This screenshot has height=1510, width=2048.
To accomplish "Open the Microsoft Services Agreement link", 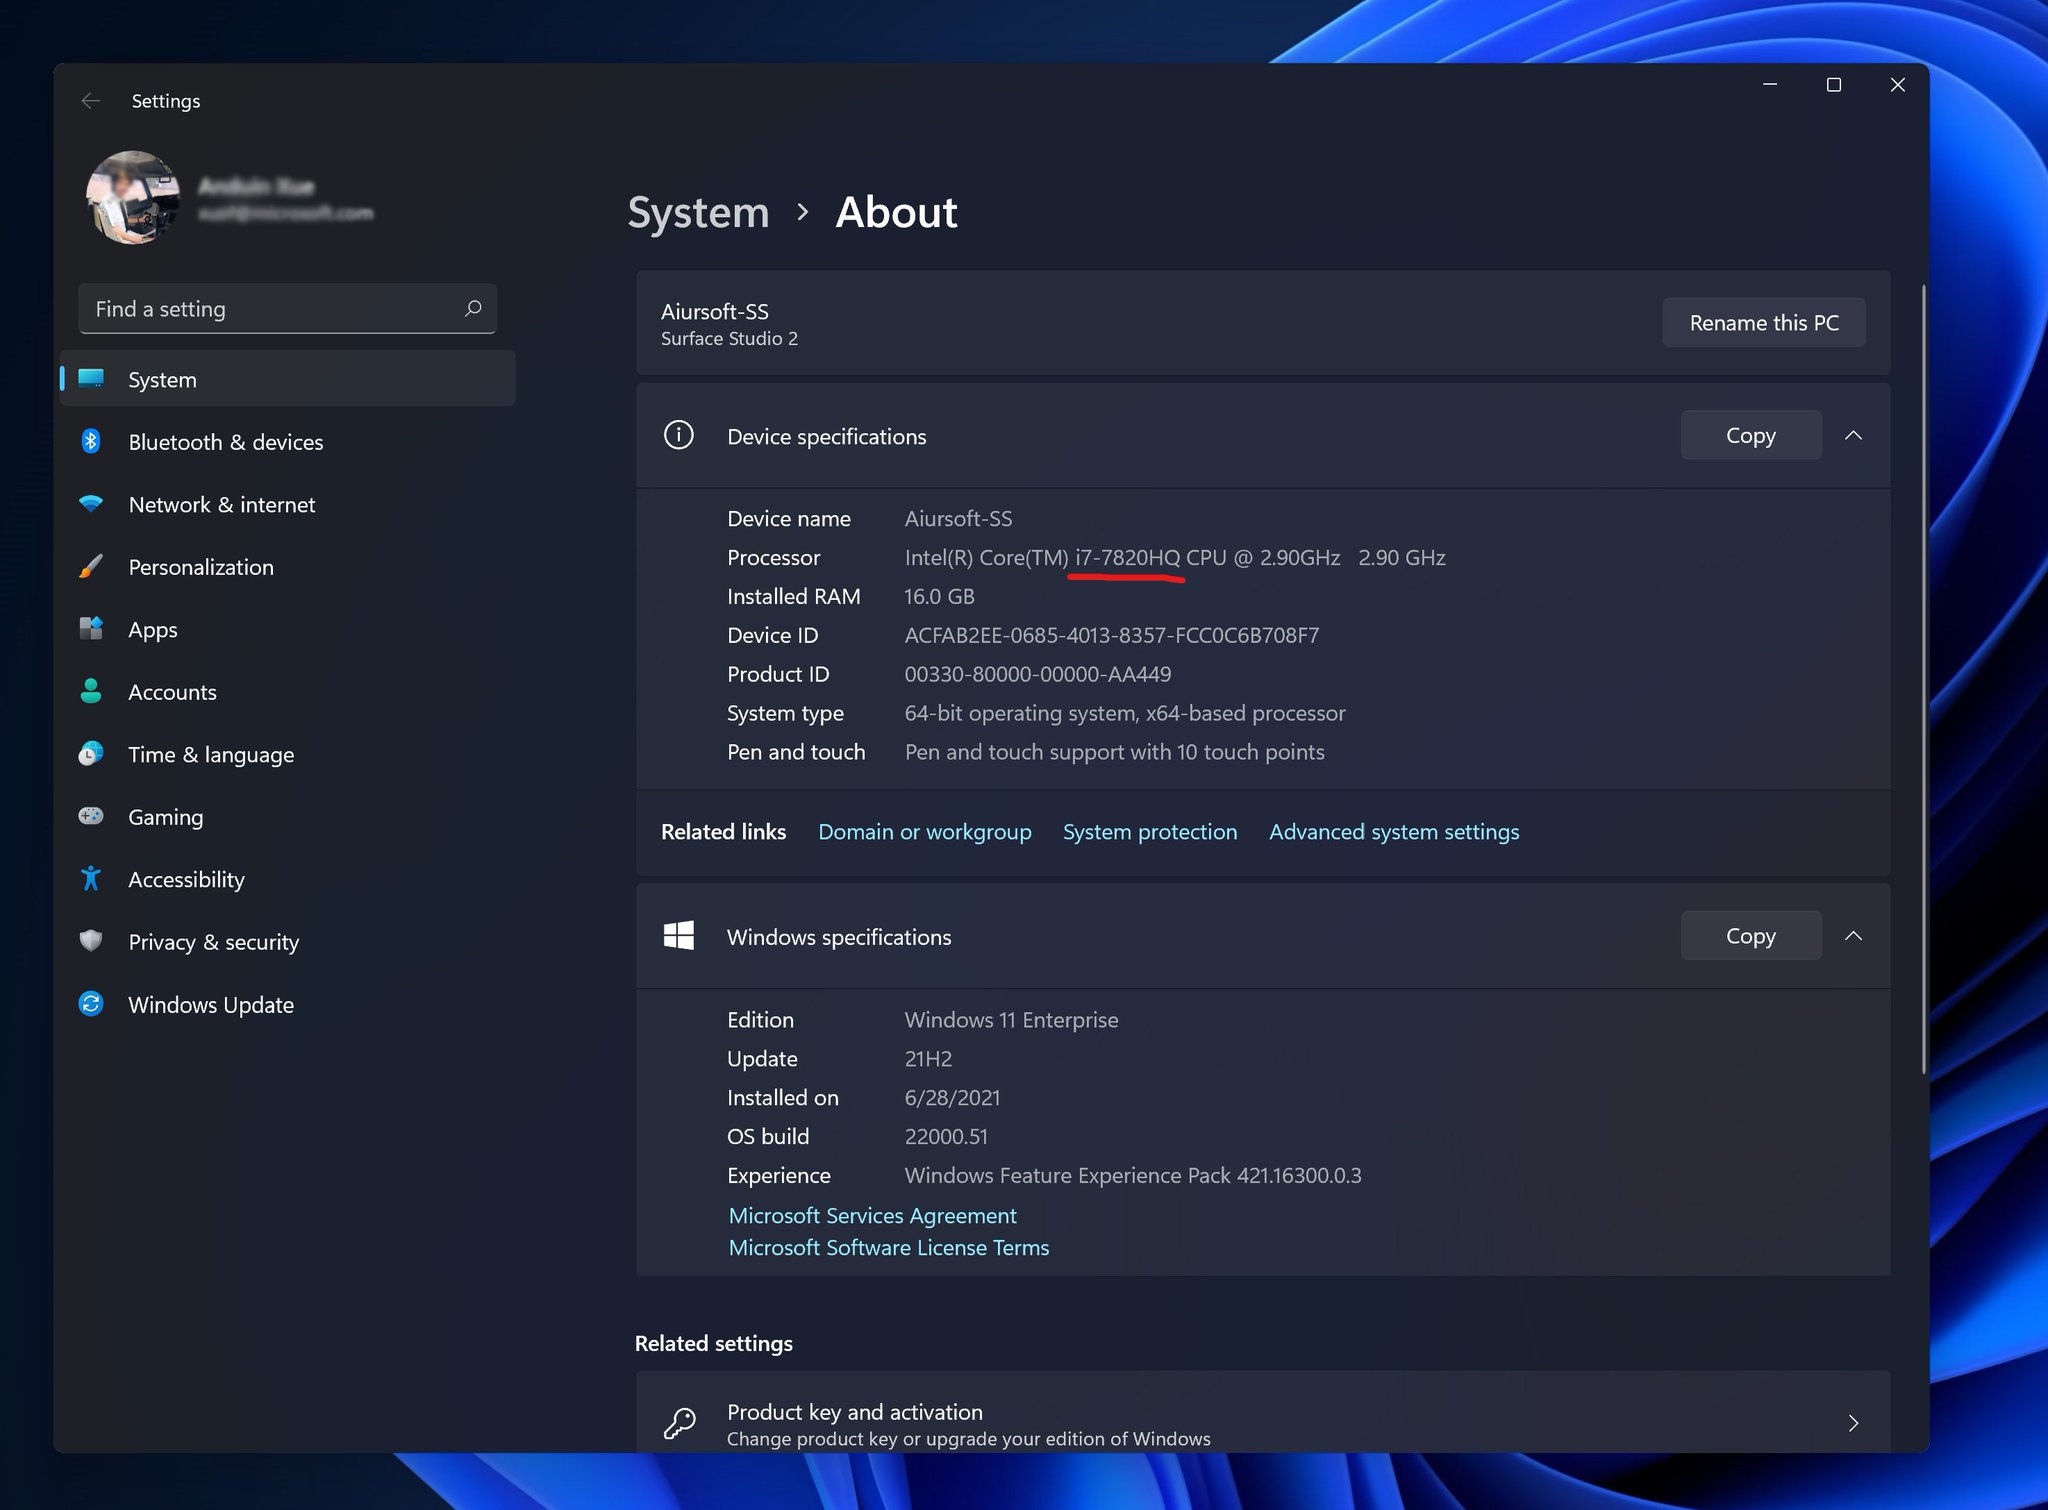I will coord(871,1215).
